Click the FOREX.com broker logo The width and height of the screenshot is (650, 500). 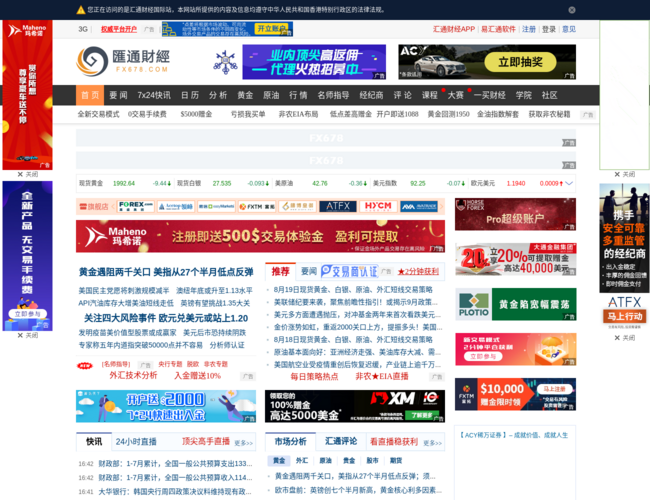[136, 206]
